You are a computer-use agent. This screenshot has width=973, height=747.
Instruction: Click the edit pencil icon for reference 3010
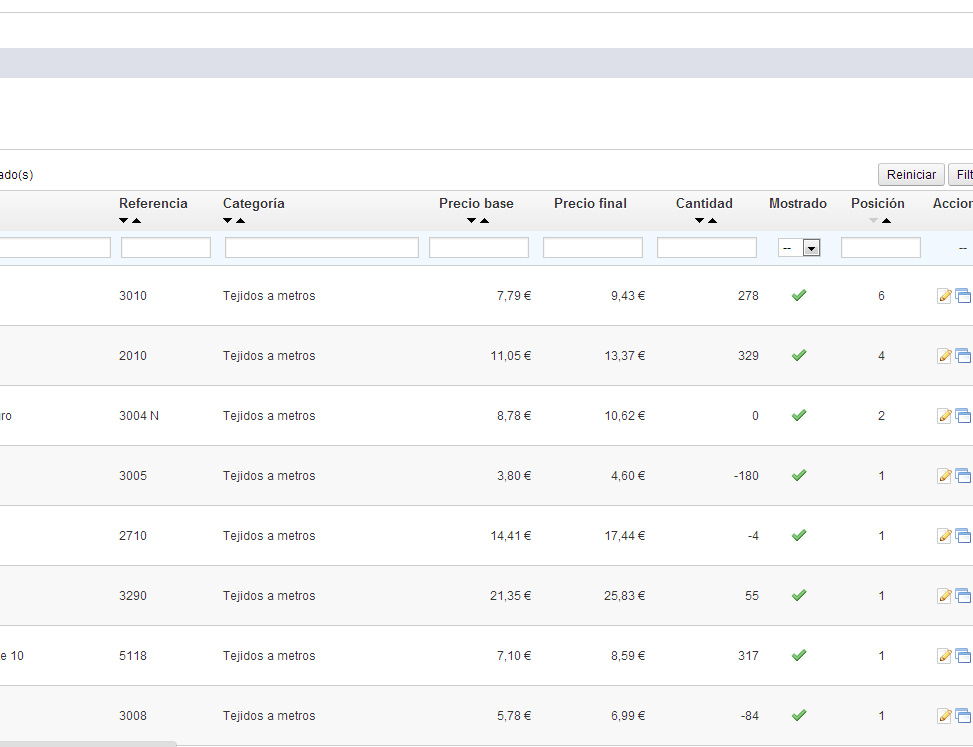pyautogui.click(x=944, y=296)
